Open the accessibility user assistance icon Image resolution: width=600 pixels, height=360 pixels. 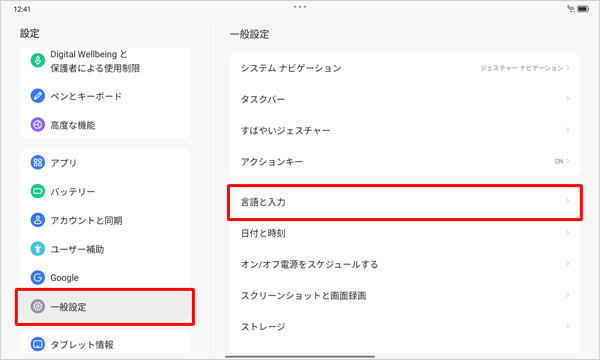tap(38, 249)
